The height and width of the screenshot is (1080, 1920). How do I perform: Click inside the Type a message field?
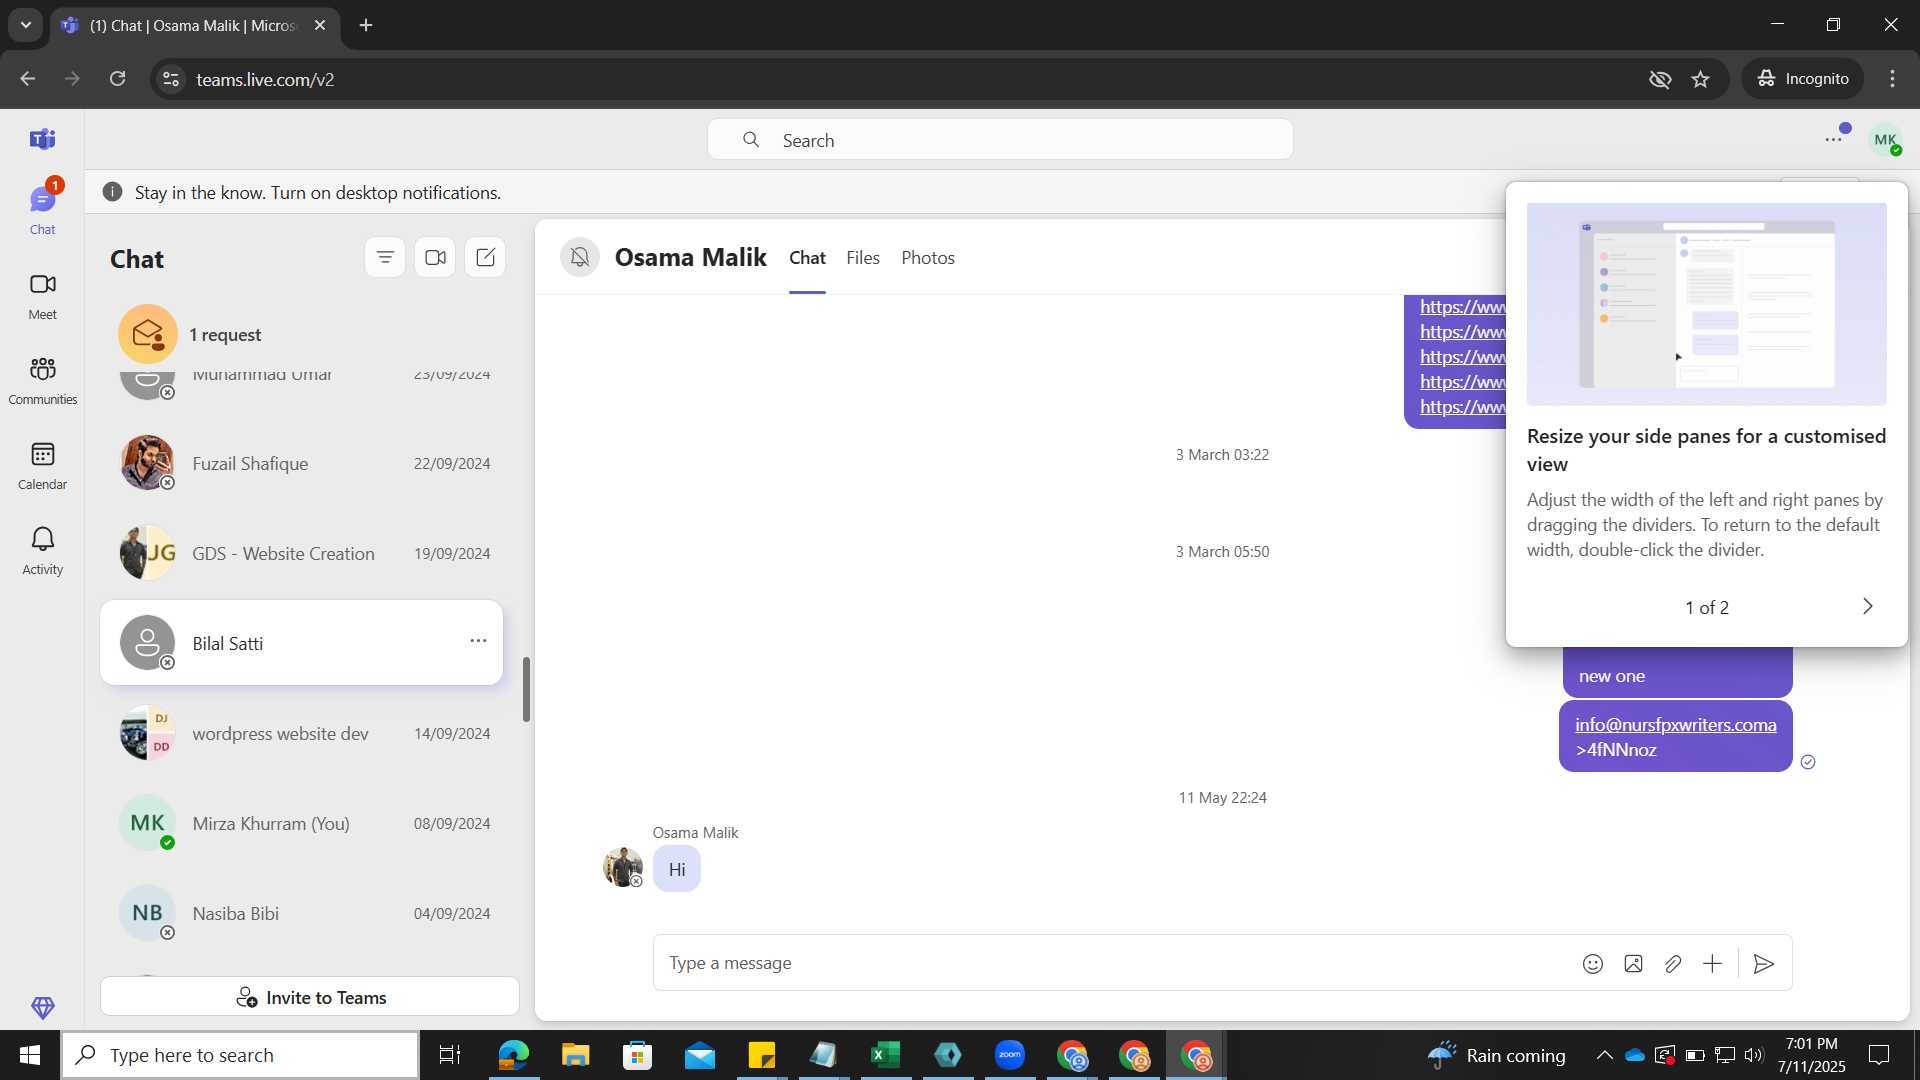click(x=1110, y=963)
